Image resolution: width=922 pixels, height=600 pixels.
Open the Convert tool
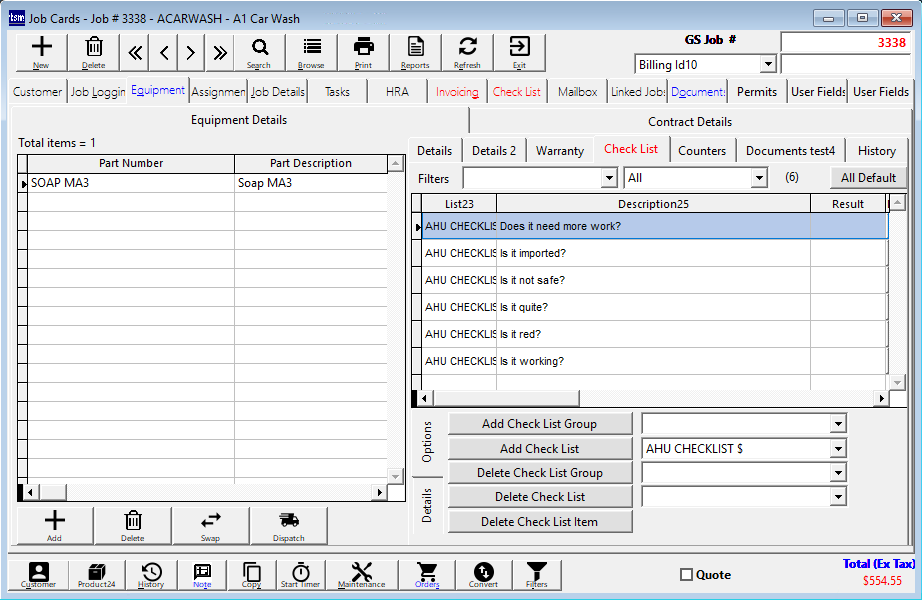(x=482, y=575)
